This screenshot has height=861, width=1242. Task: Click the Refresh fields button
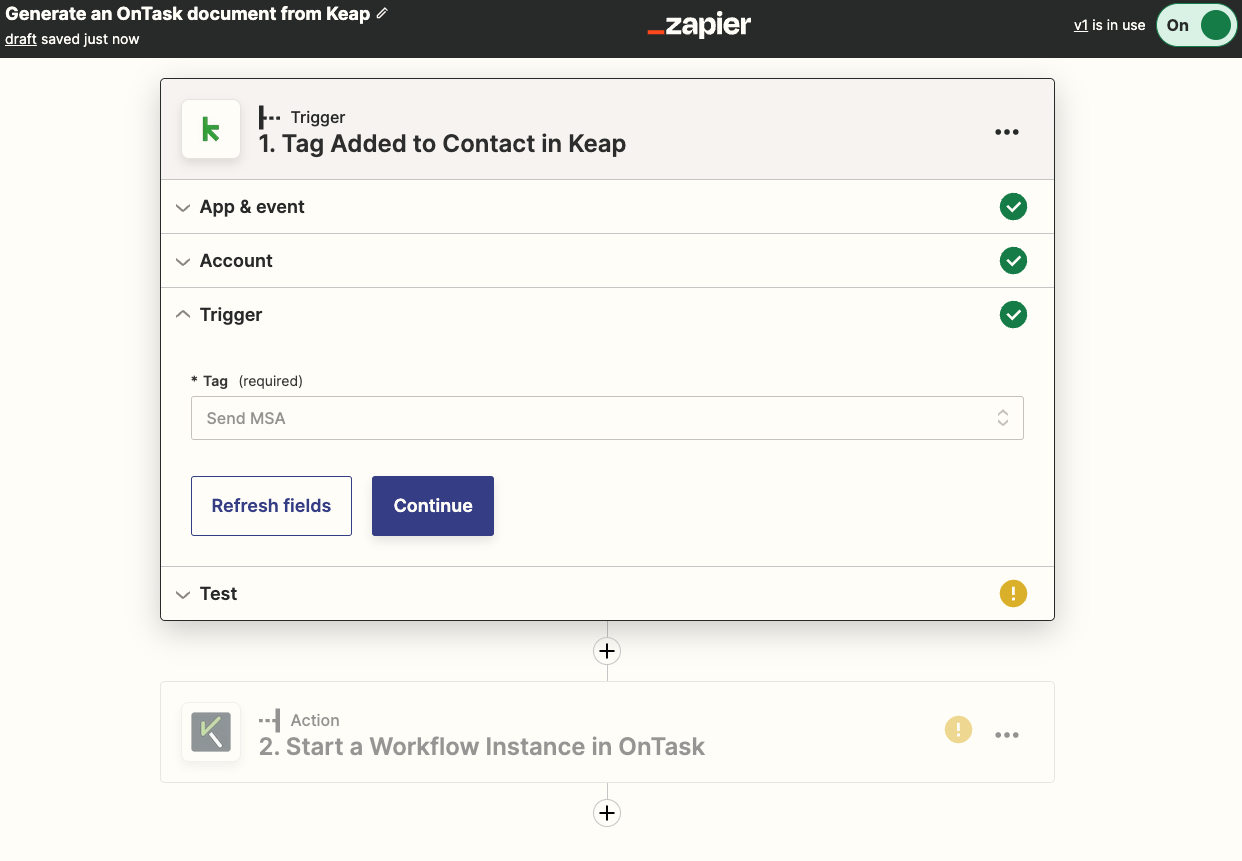click(271, 506)
